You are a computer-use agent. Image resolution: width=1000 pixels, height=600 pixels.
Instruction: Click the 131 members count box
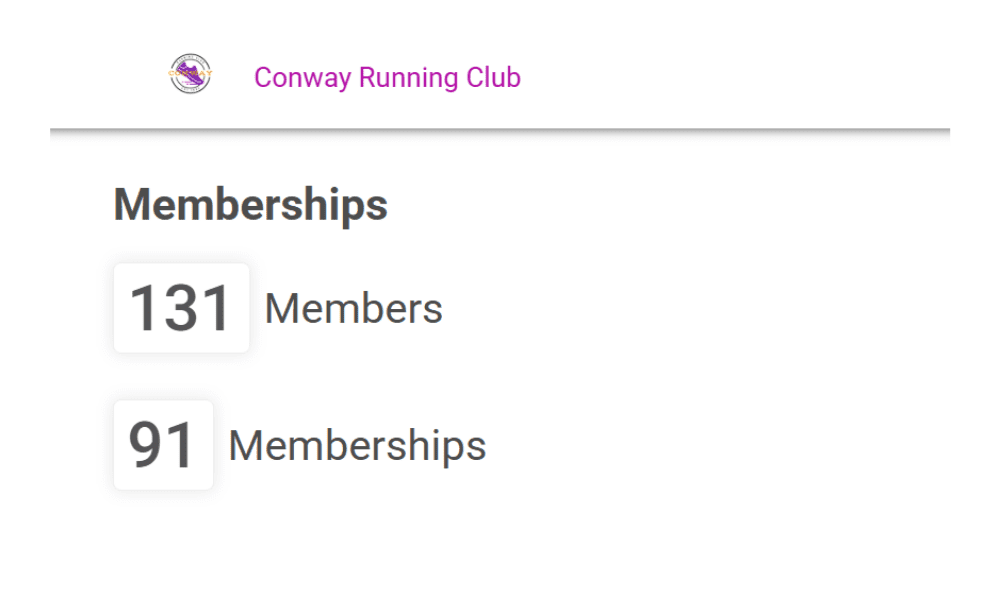click(x=181, y=308)
